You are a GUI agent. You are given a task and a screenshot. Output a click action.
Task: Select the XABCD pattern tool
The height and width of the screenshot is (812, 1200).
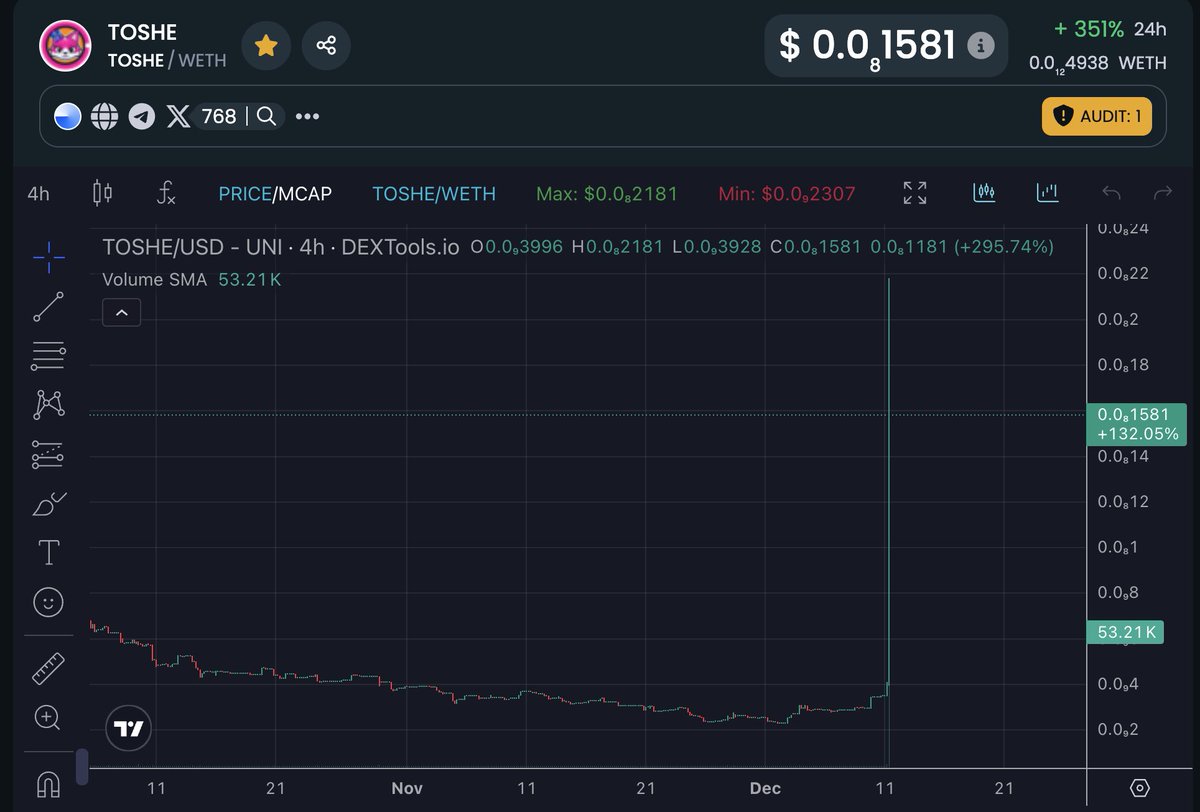pyautogui.click(x=48, y=405)
